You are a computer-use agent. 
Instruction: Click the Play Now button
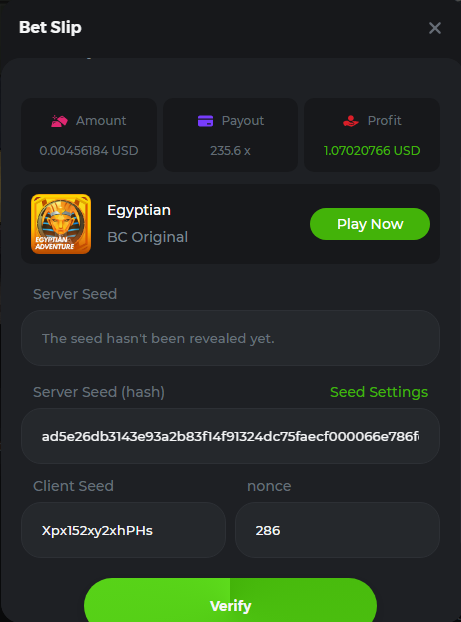[370, 224]
